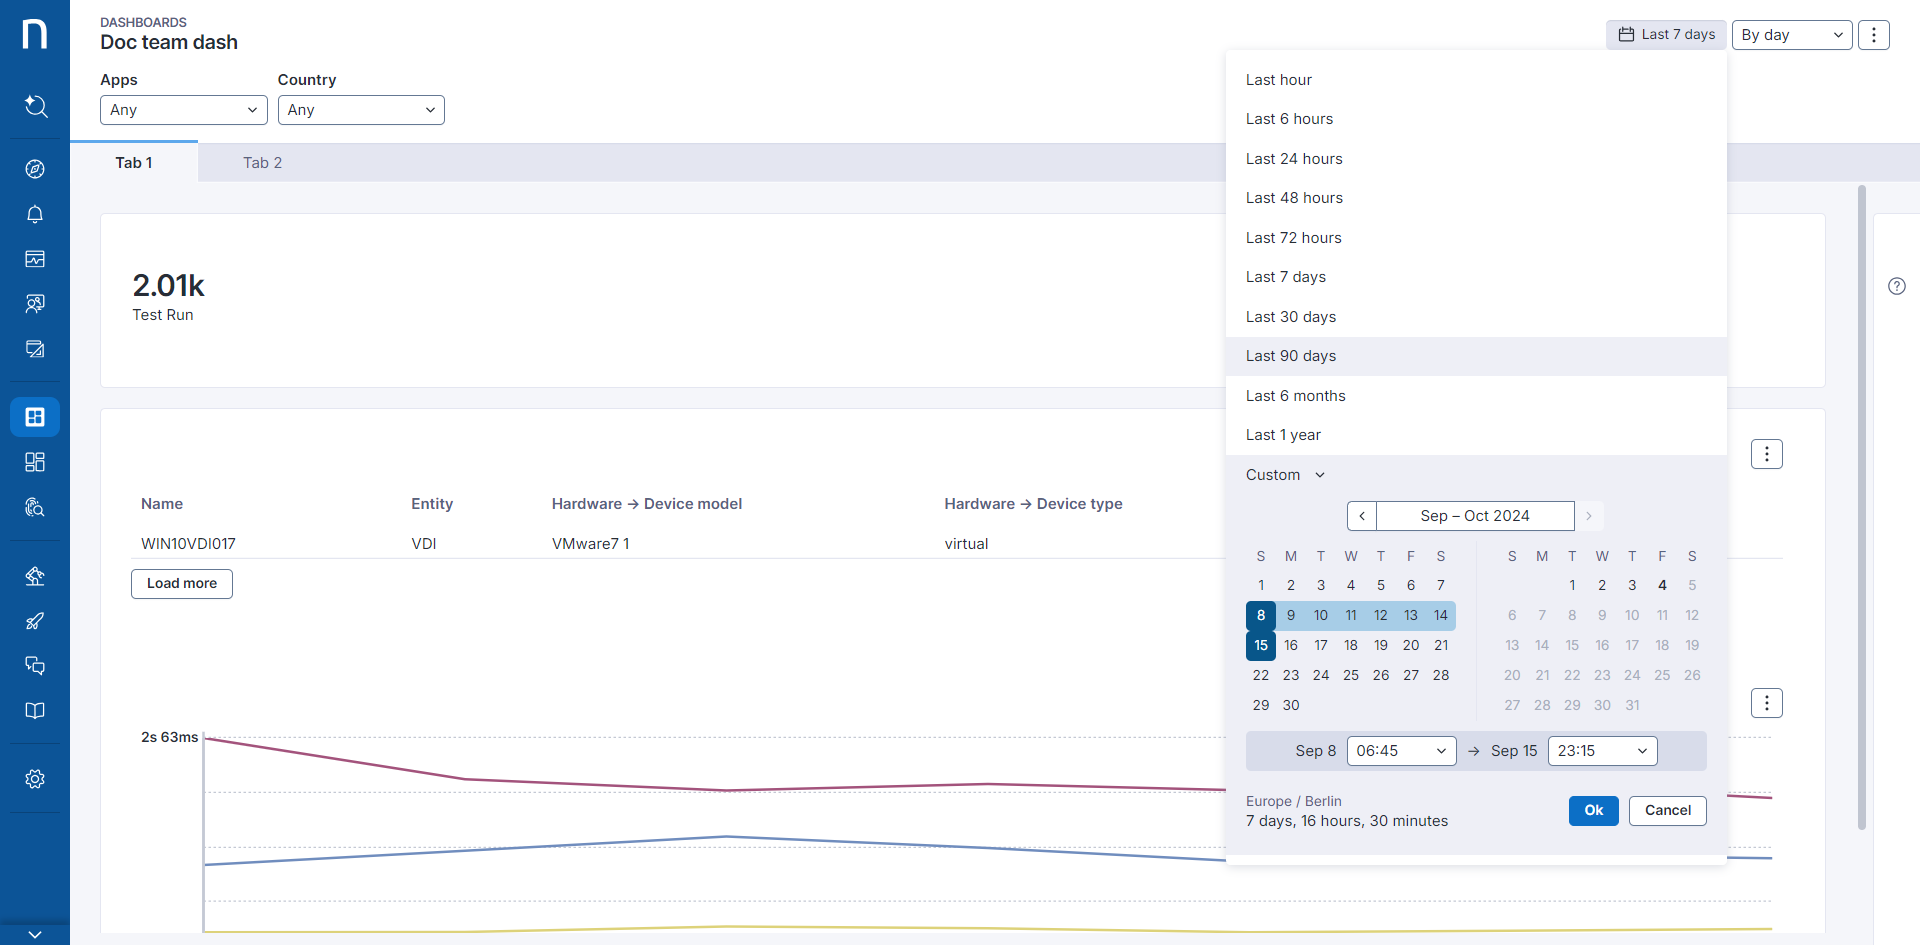Open the settings gear in sidebar
Image resolution: width=1920 pixels, height=945 pixels.
point(35,779)
